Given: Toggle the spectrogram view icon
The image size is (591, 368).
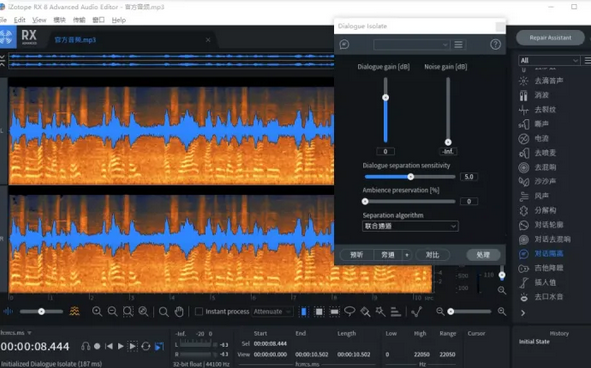Looking at the screenshot, I should [75, 311].
